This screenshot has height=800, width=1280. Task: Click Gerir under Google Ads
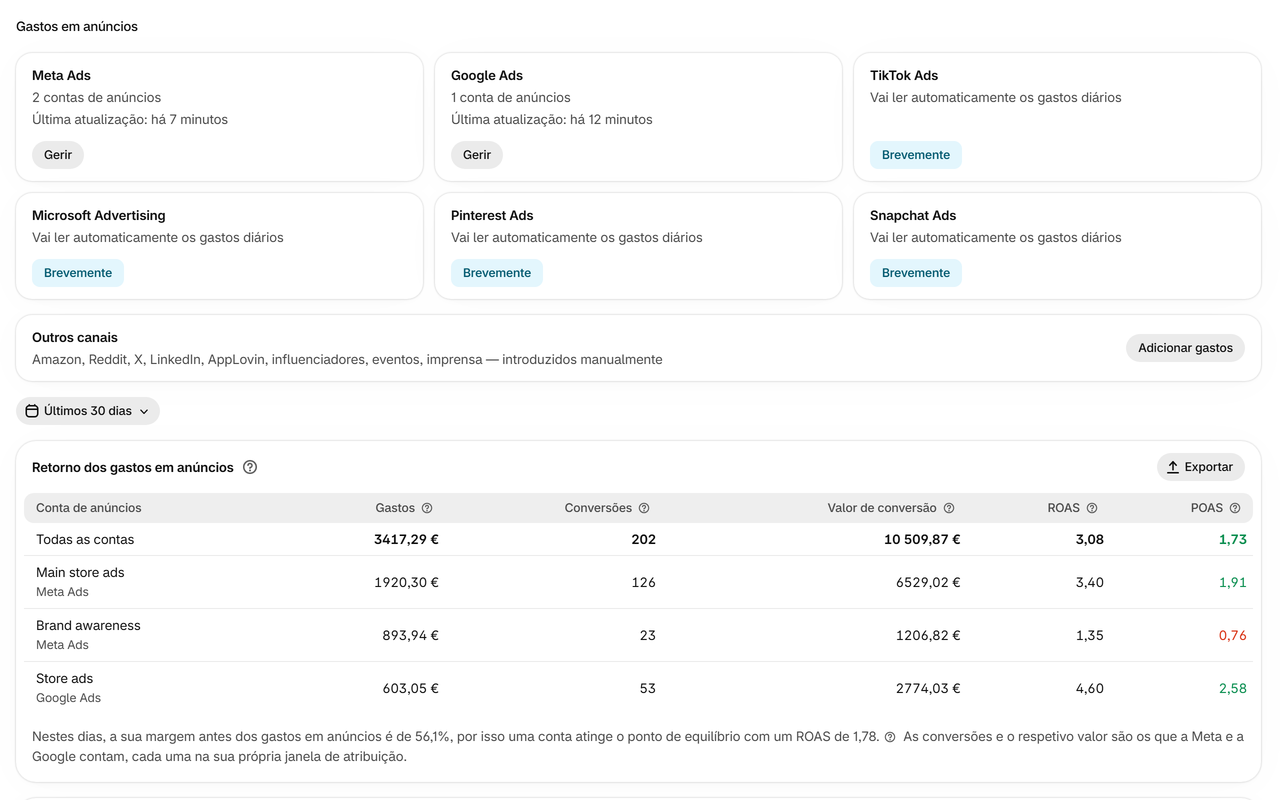point(477,155)
